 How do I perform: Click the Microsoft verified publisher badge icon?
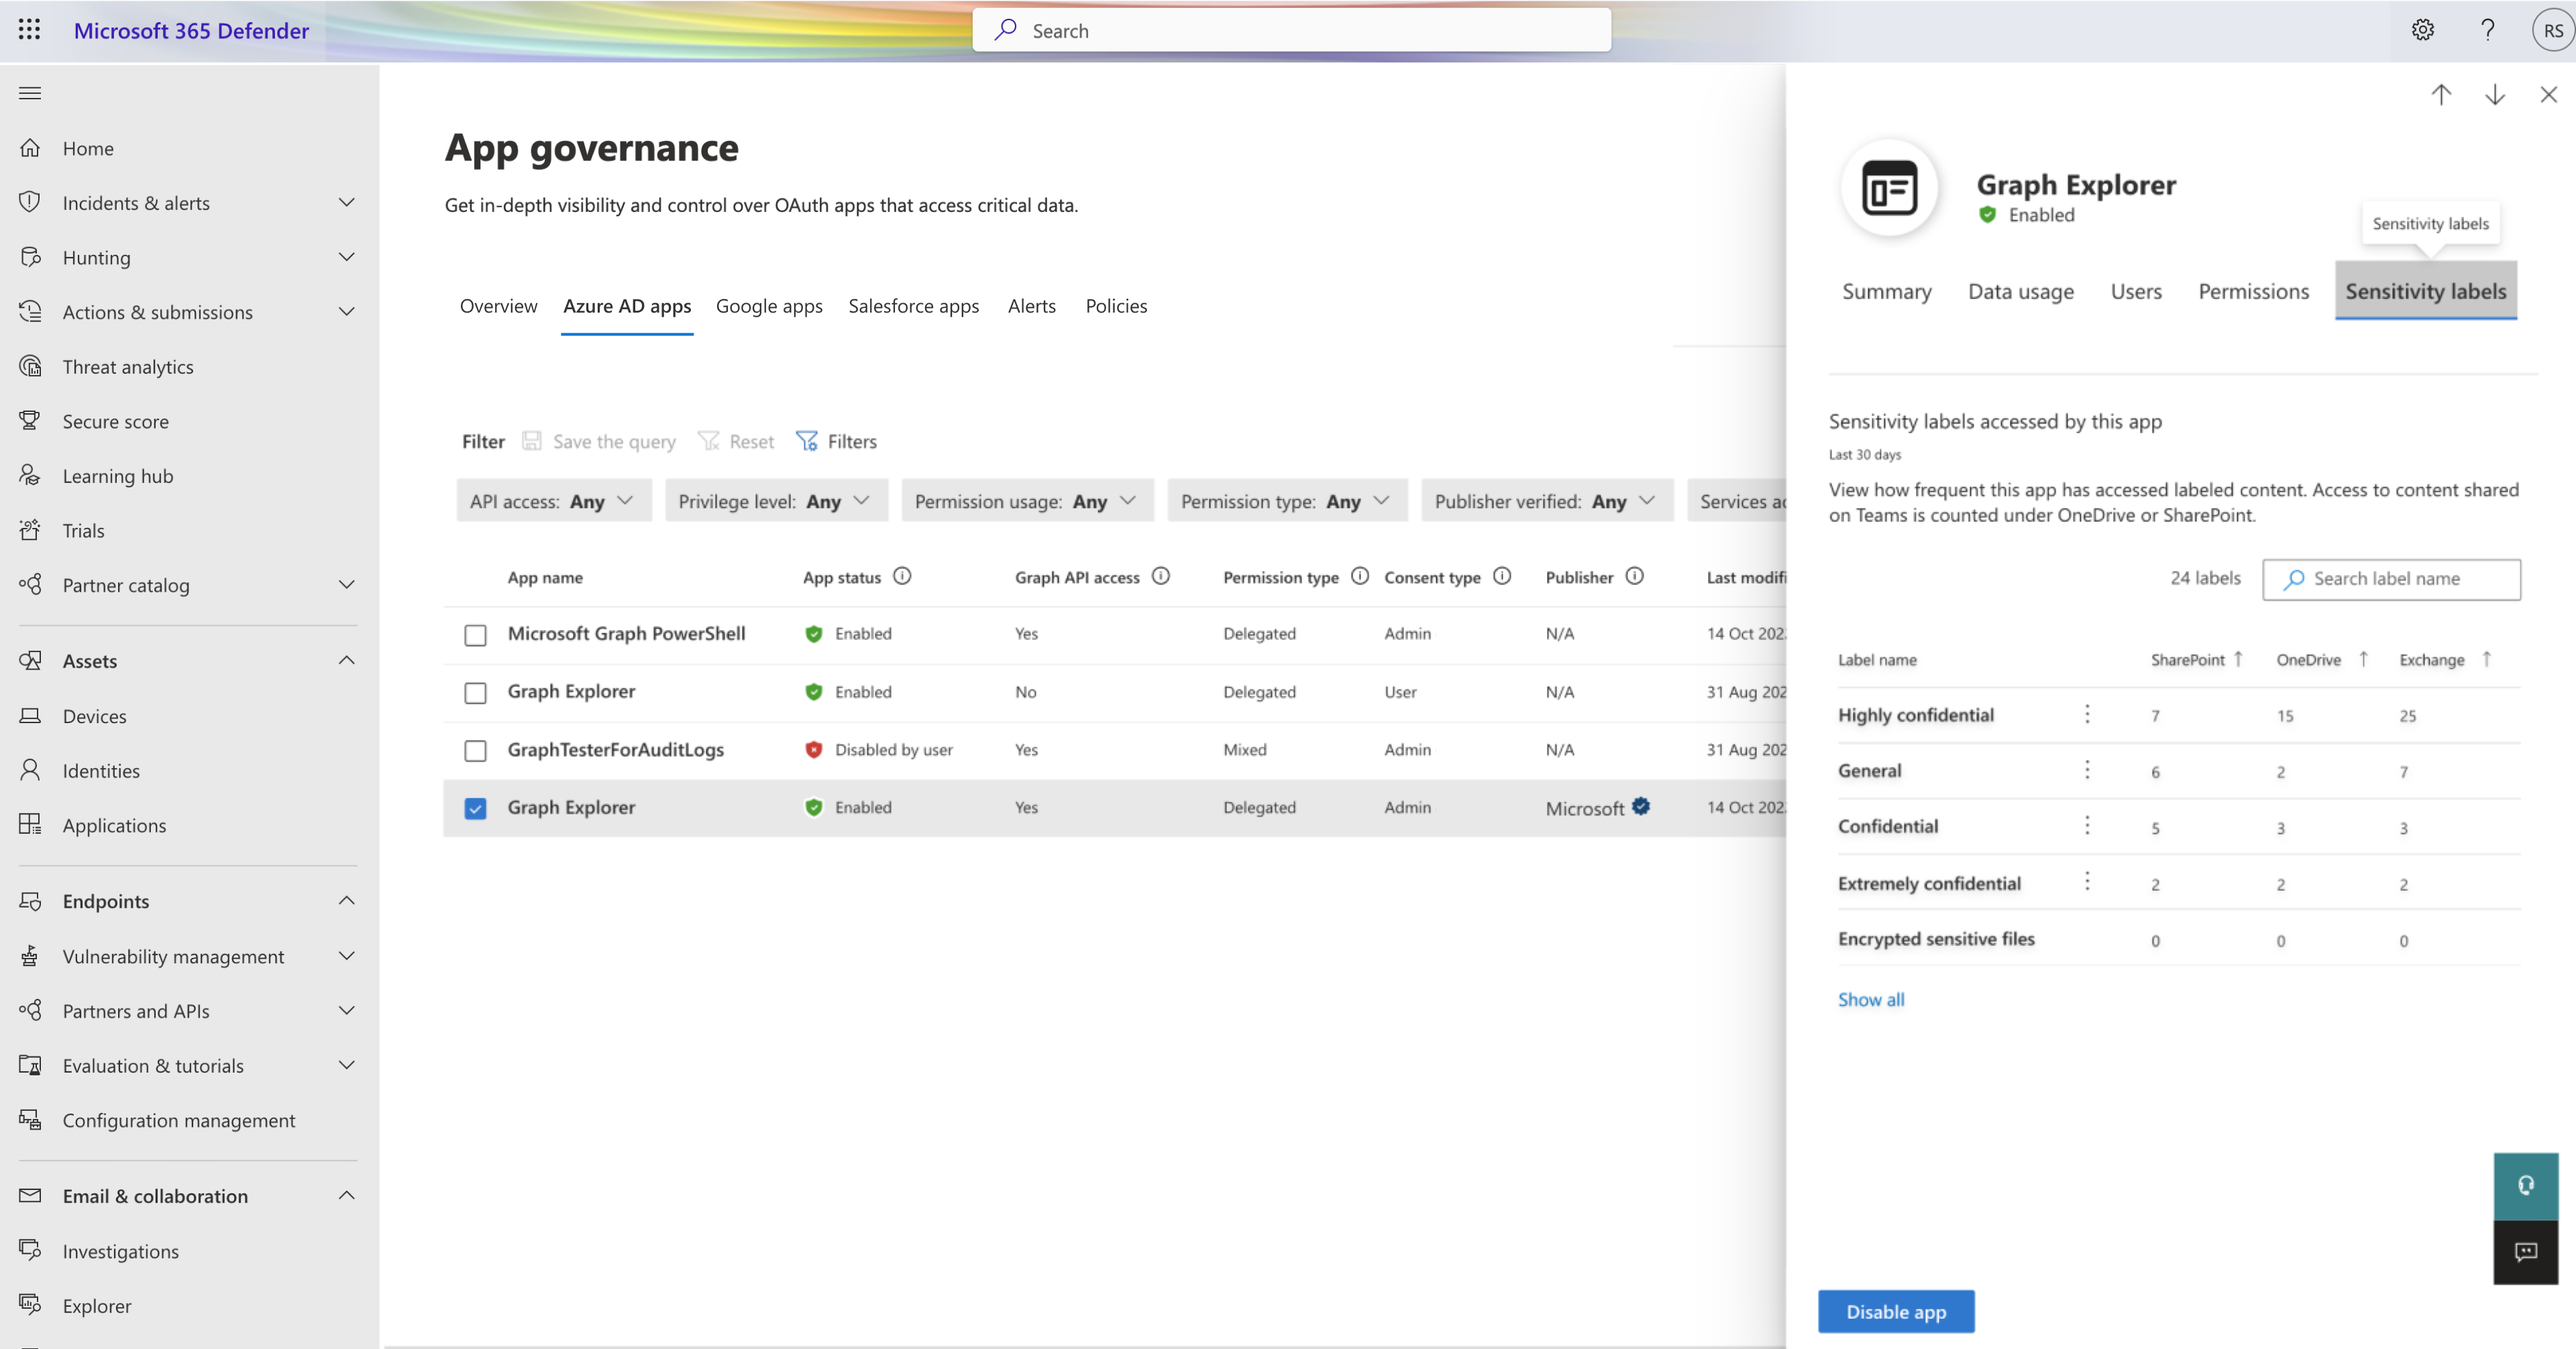[x=1641, y=806]
